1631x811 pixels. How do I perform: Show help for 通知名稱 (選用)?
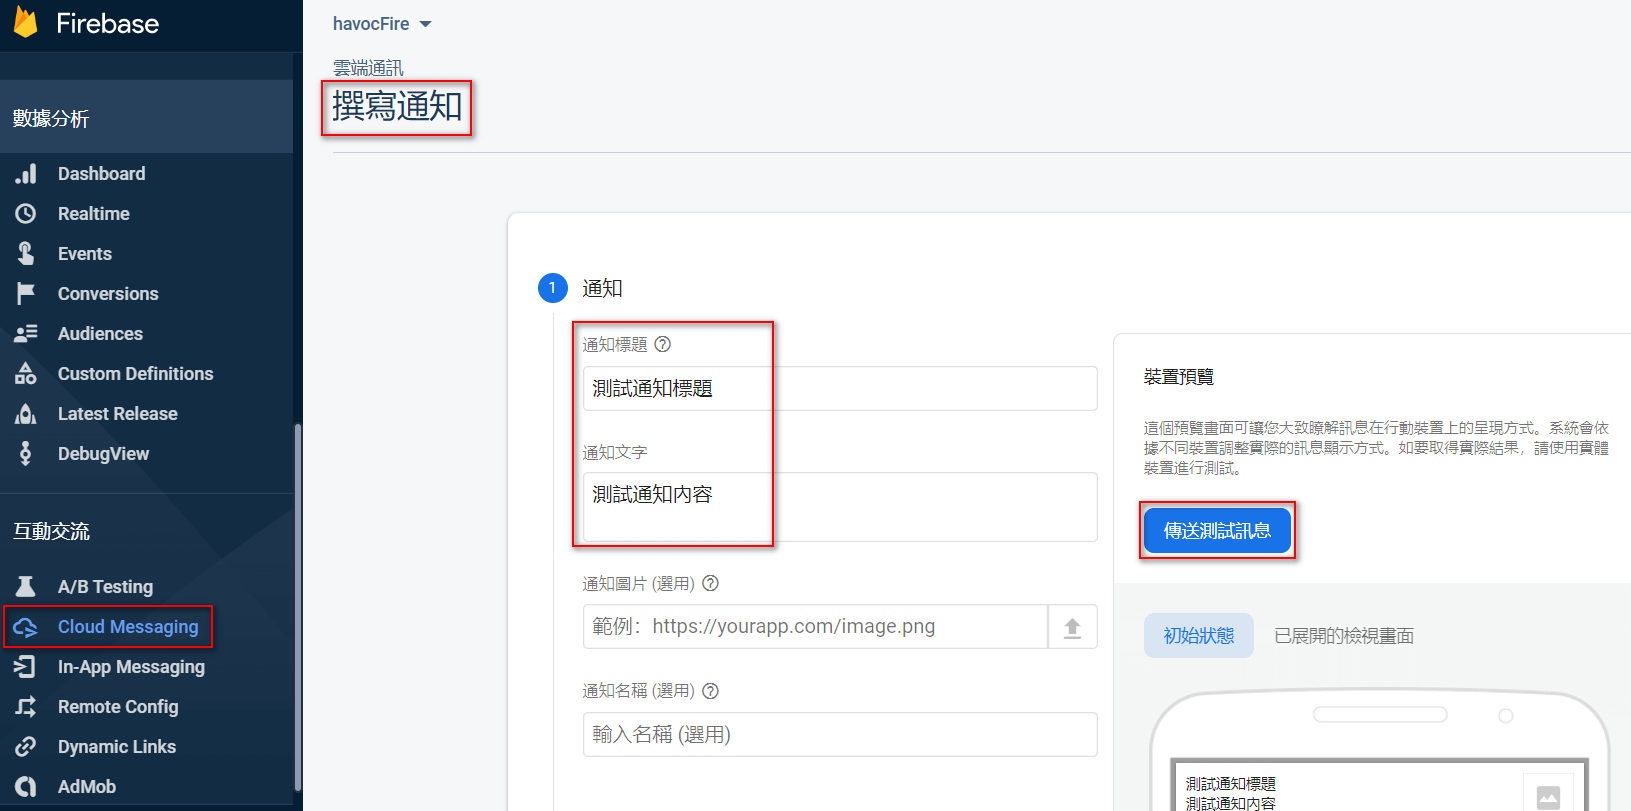(x=710, y=691)
